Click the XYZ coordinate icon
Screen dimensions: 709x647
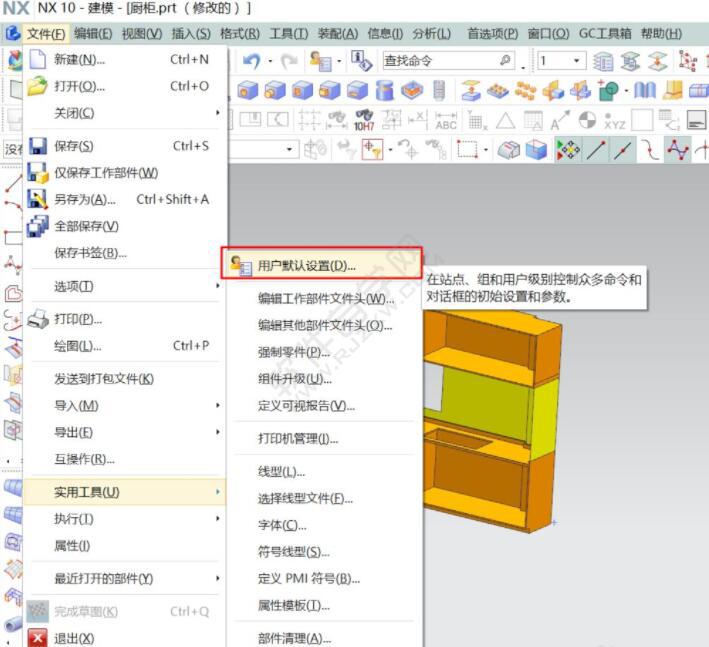614,121
